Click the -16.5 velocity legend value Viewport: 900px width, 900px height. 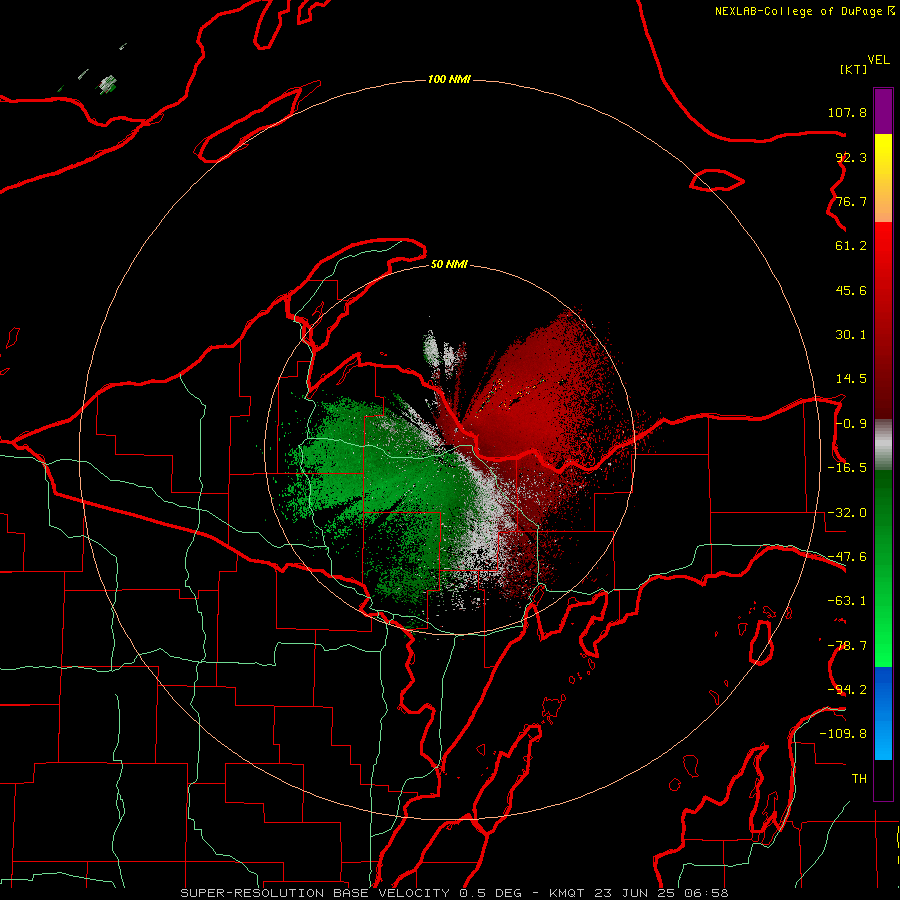point(847,468)
